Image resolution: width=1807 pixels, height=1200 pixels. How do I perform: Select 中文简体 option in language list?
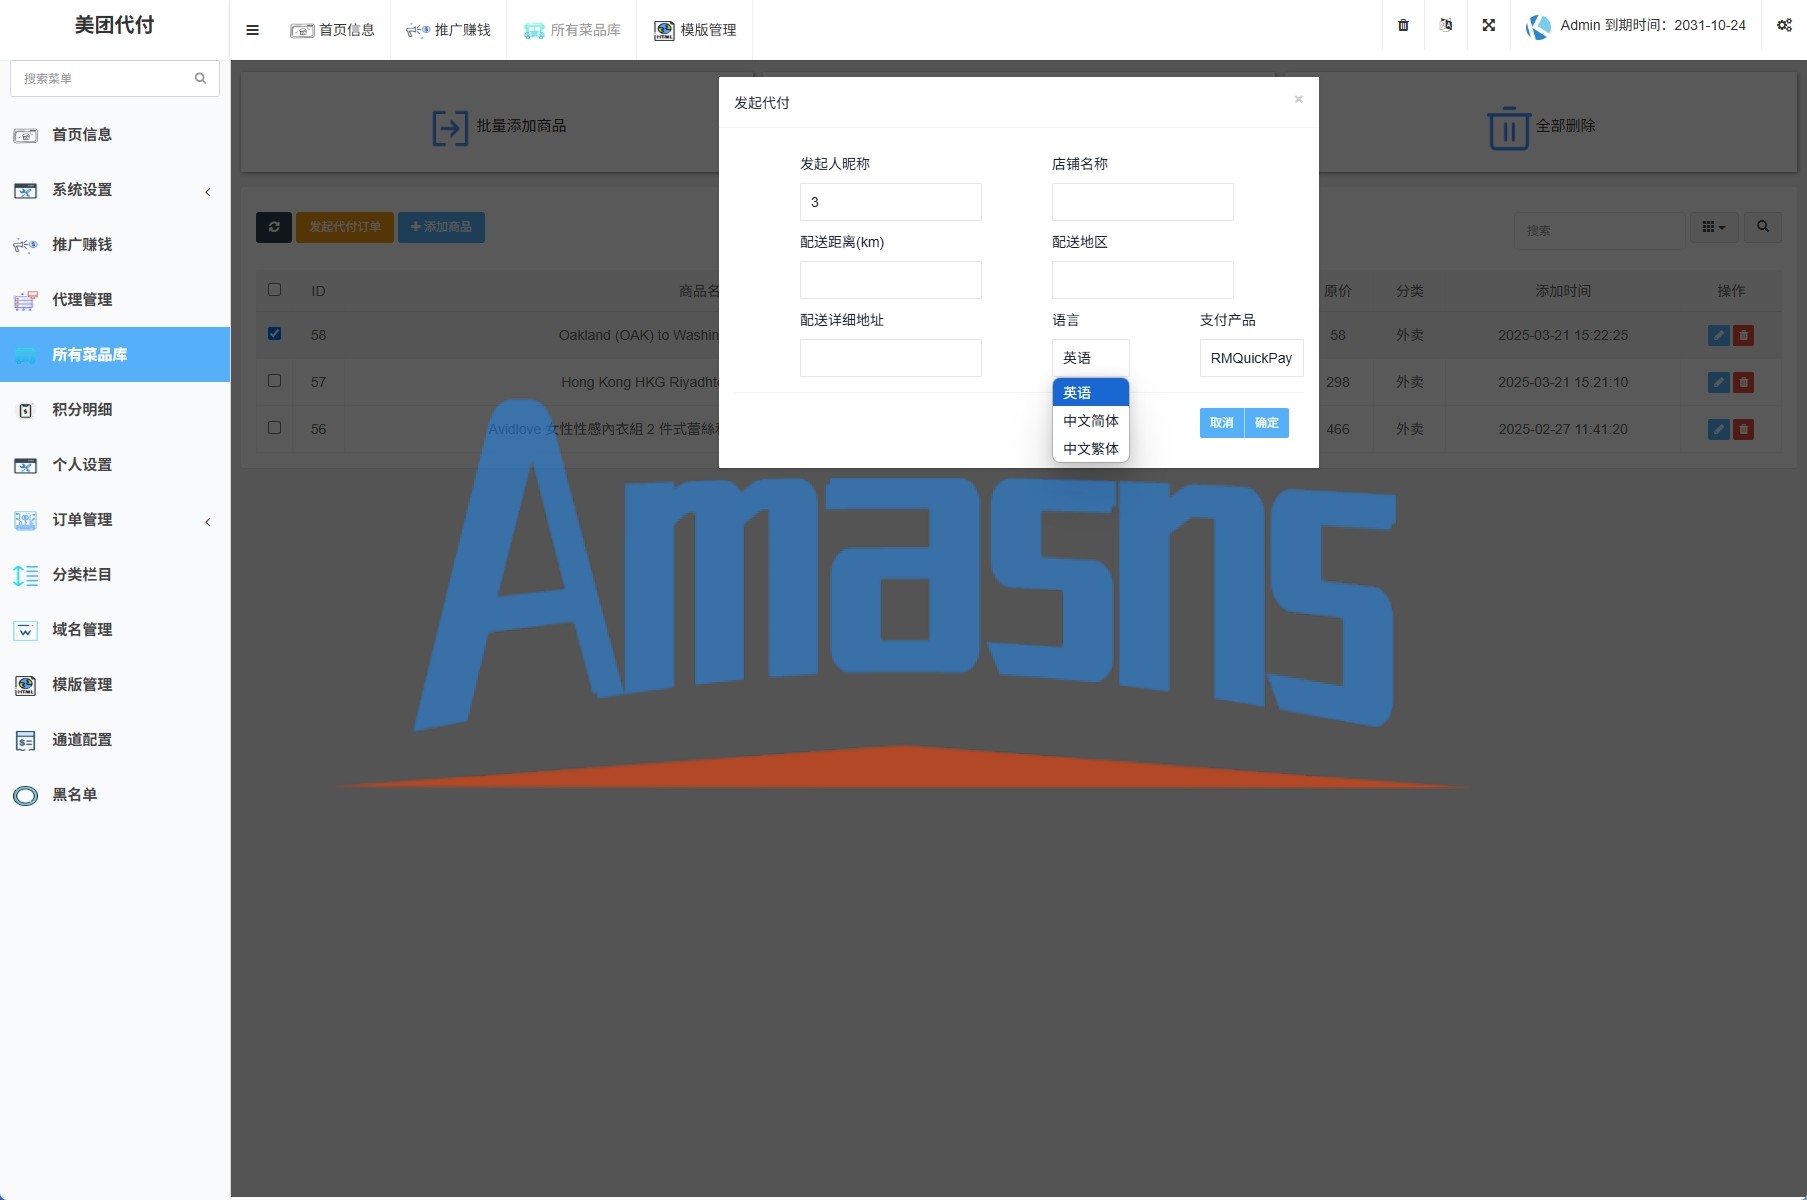pos(1090,421)
